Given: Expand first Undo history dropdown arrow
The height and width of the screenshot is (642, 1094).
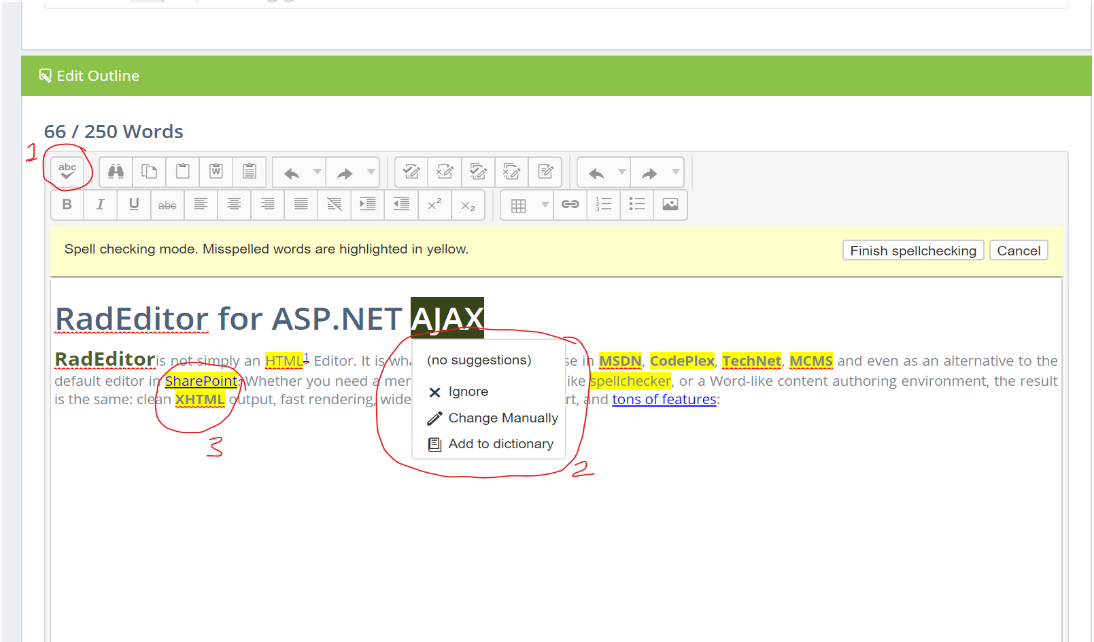Looking at the screenshot, I should point(317,172).
